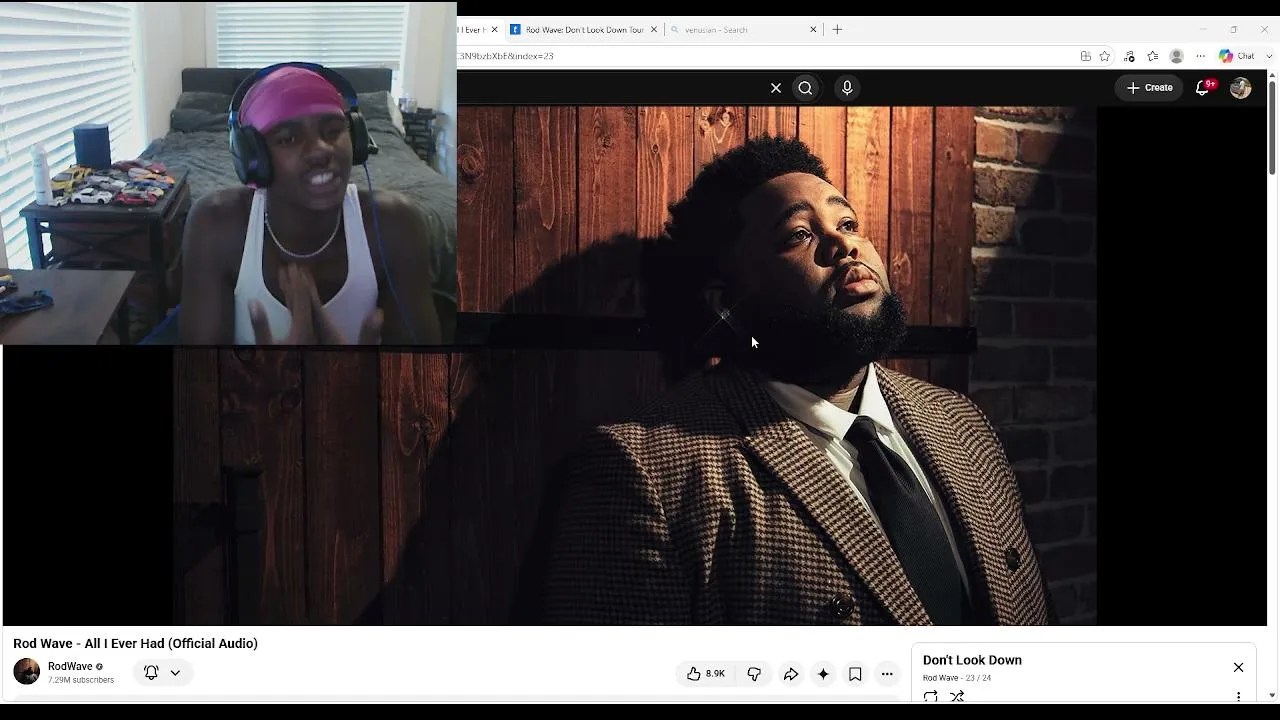The height and width of the screenshot is (720, 1280).
Task: Open a new browser tab
Action: click(x=838, y=30)
